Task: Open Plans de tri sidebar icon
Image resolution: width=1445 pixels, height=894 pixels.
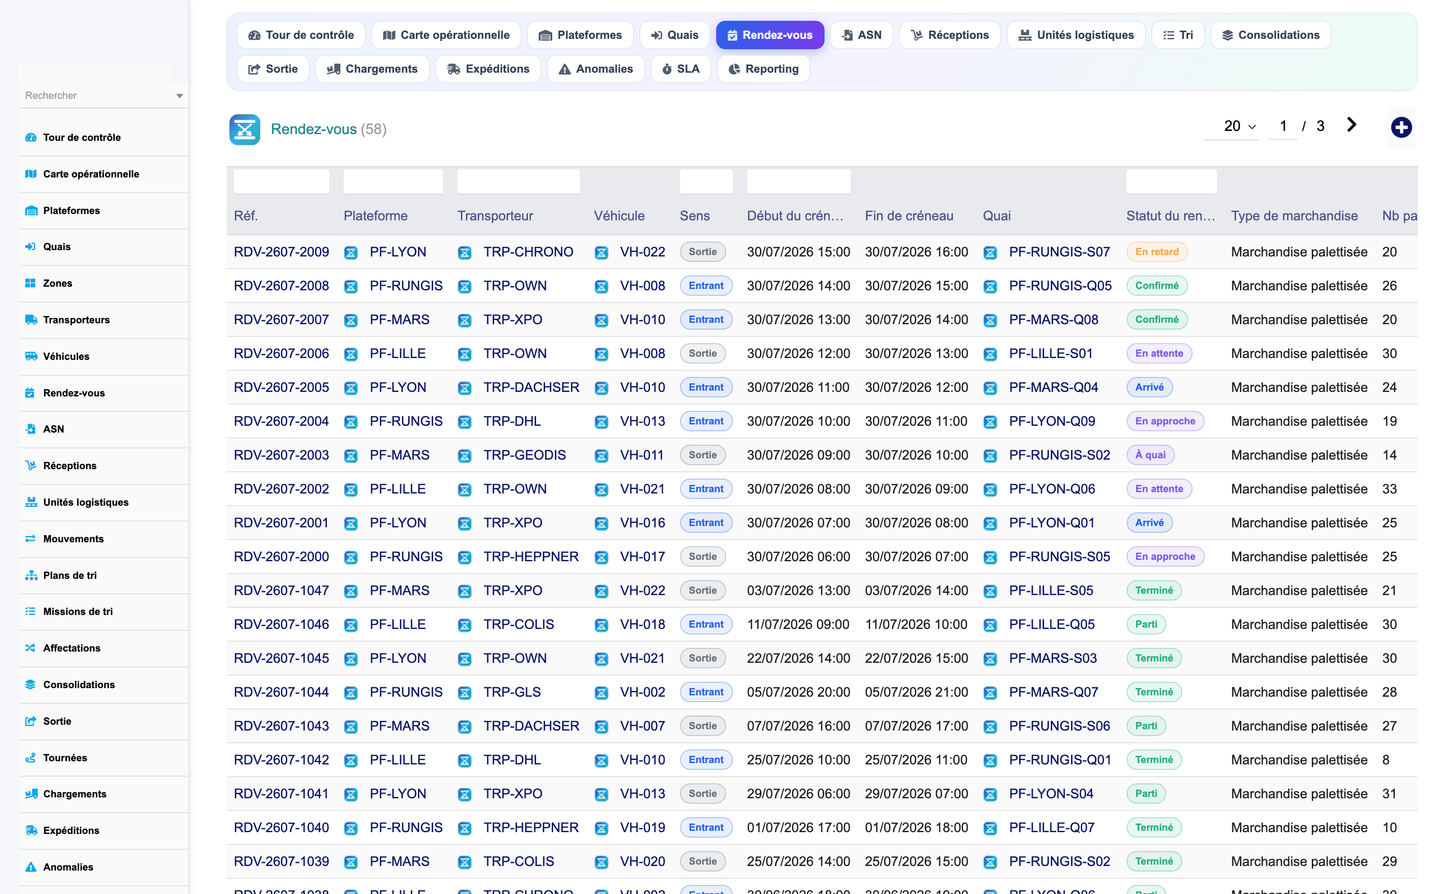Action: click(x=31, y=576)
